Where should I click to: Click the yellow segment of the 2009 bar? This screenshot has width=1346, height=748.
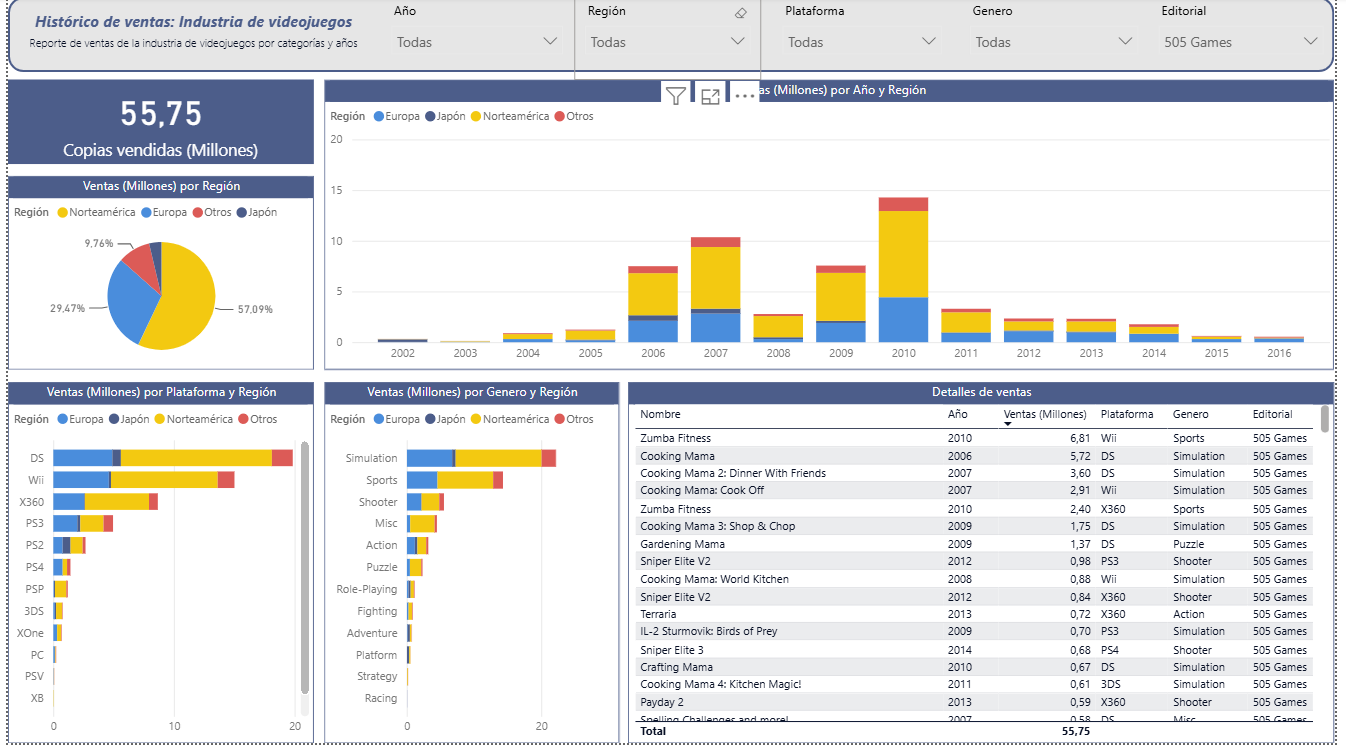pos(841,297)
